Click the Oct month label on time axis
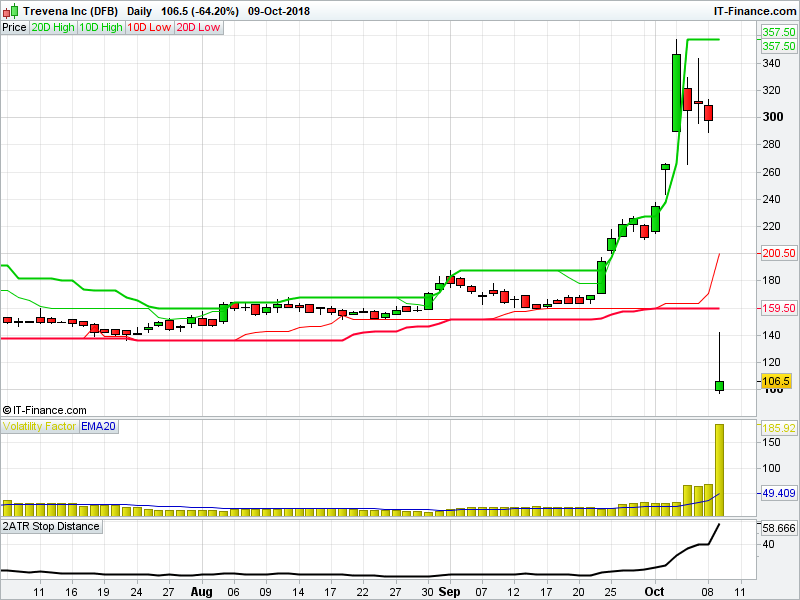Image resolution: width=800 pixels, height=600 pixels. point(655,592)
